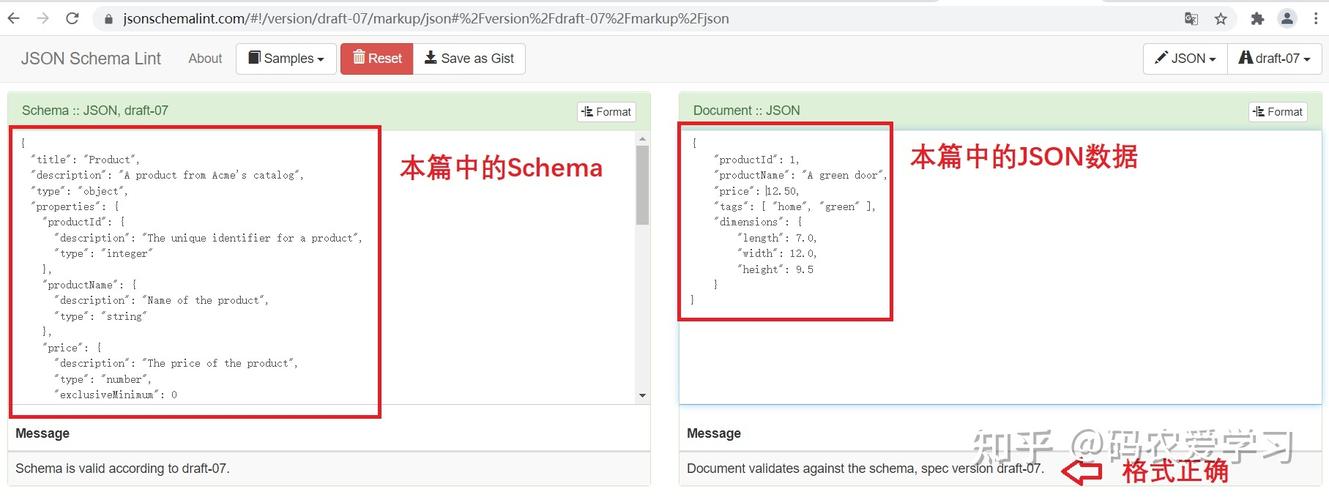Click the "Document :: JSON" panel heading
Screen dimensions: 1329x500
click(746, 110)
